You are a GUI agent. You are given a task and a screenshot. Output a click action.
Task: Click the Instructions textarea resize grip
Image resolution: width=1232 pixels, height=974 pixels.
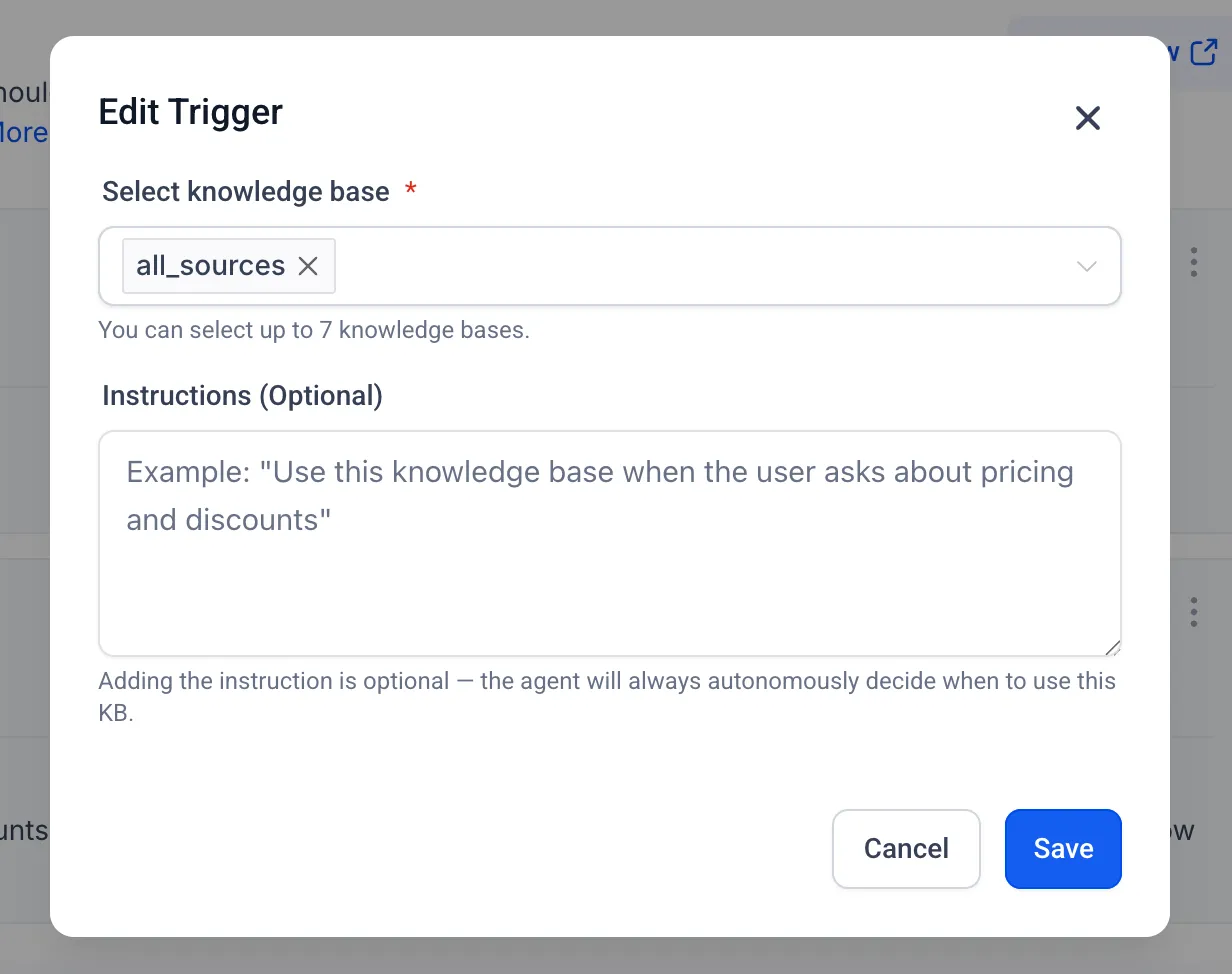point(1112,647)
